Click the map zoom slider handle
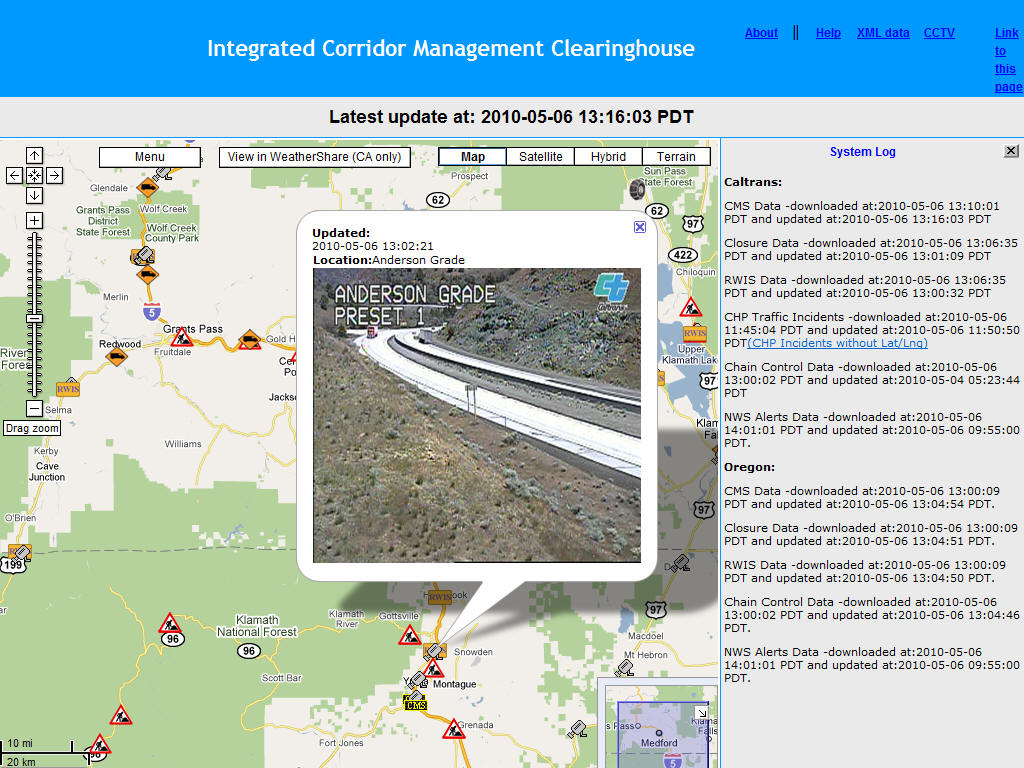This screenshot has width=1024, height=768. 34,317
